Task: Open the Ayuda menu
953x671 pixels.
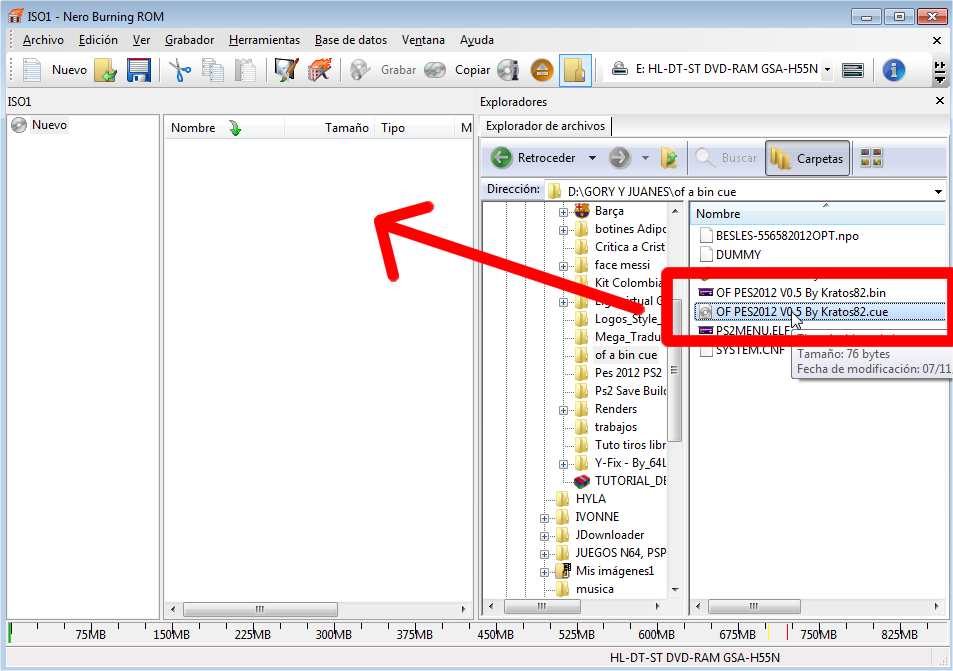Action: click(476, 40)
